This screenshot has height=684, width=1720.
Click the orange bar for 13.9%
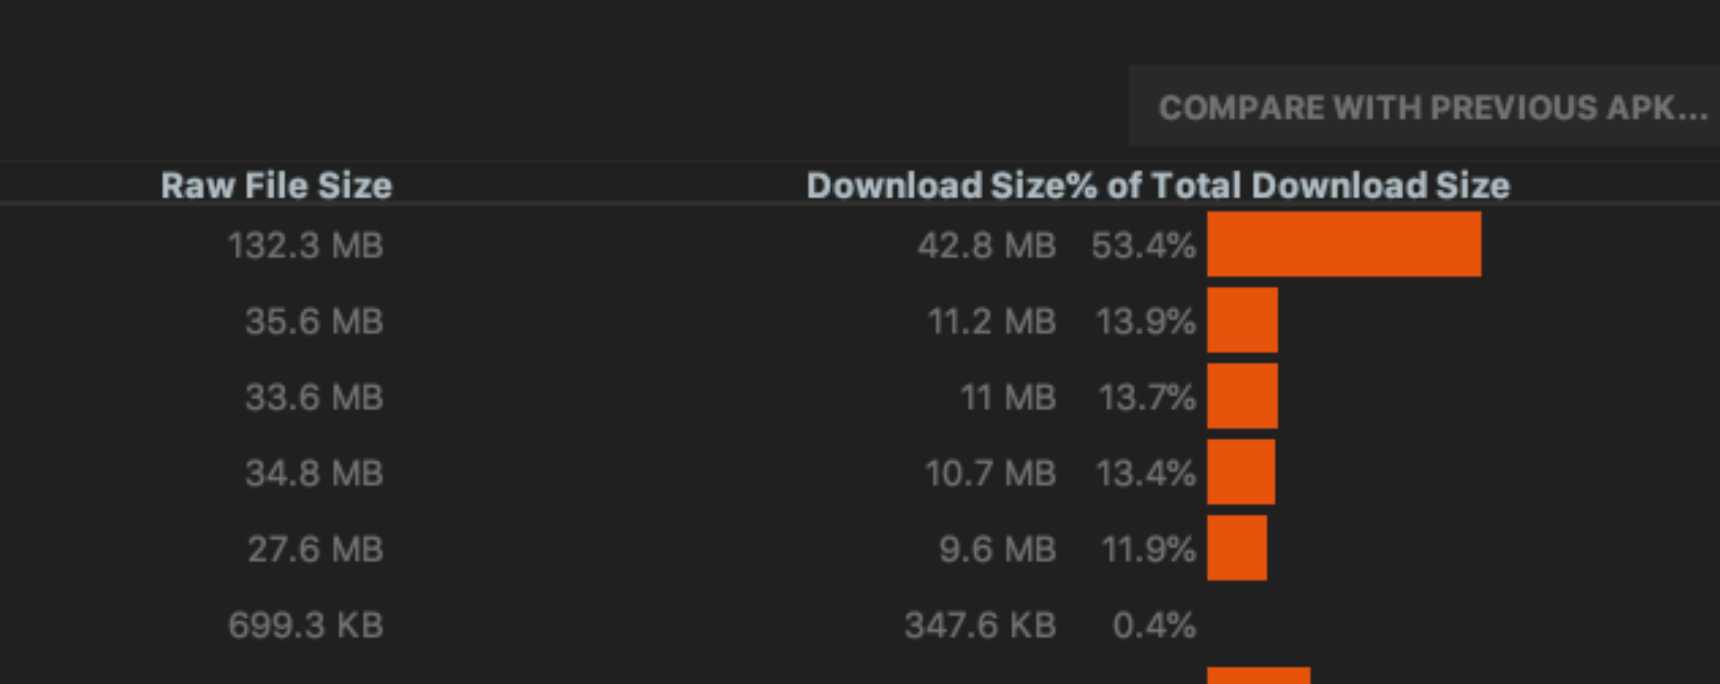1242,320
